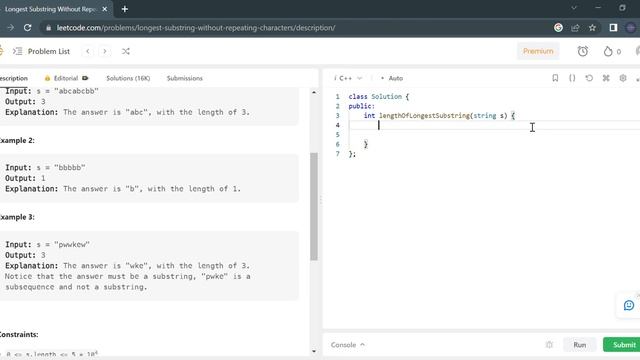
Task: Switch to the Description tab
Action: pyautogui.click(x=13, y=78)
